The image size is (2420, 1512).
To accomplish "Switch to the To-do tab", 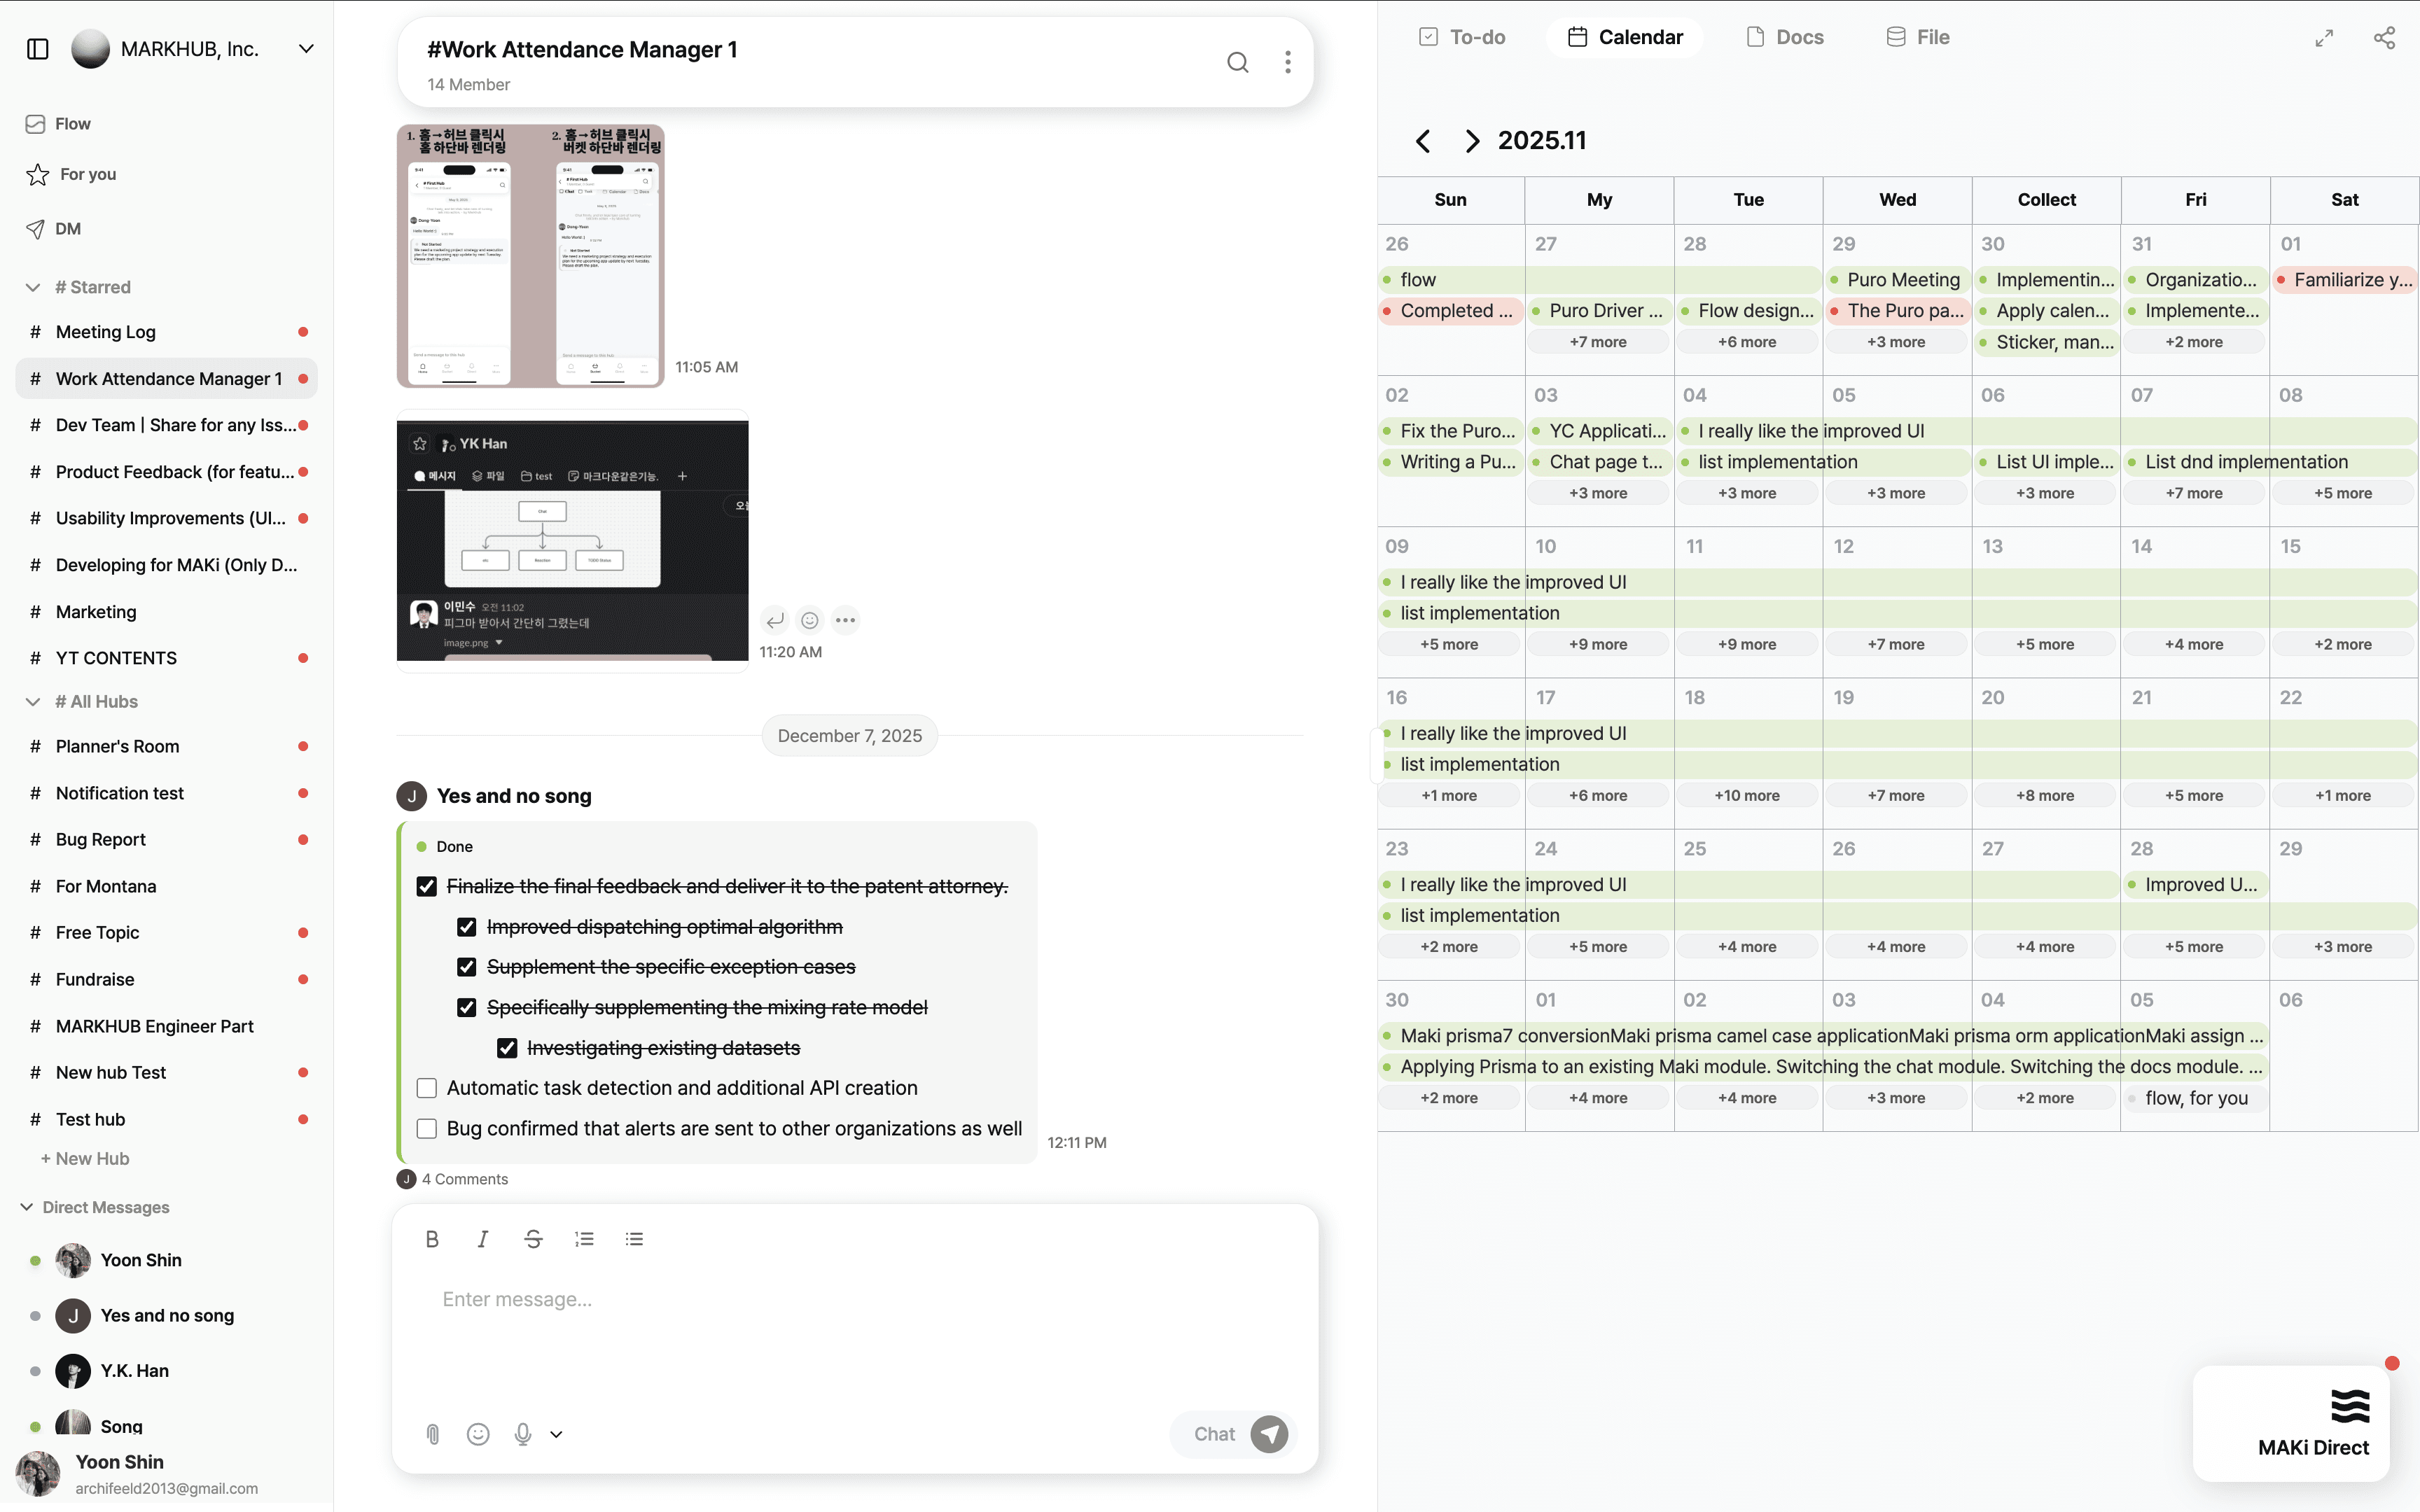I will pyautogui.click(x=1462, y=37).
